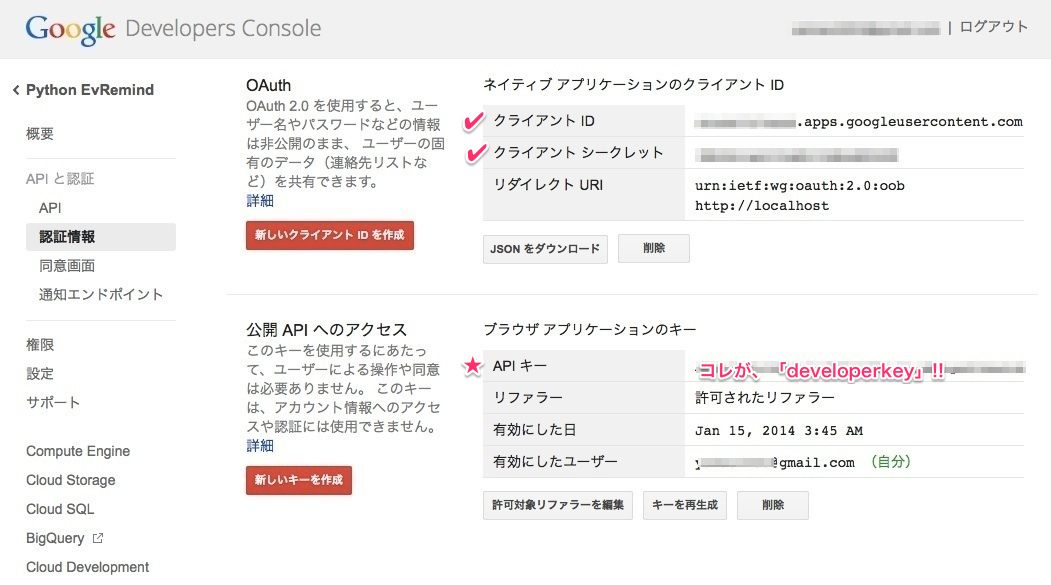Open the 同意画面 settings page
1051x585 pixels.
66,265
